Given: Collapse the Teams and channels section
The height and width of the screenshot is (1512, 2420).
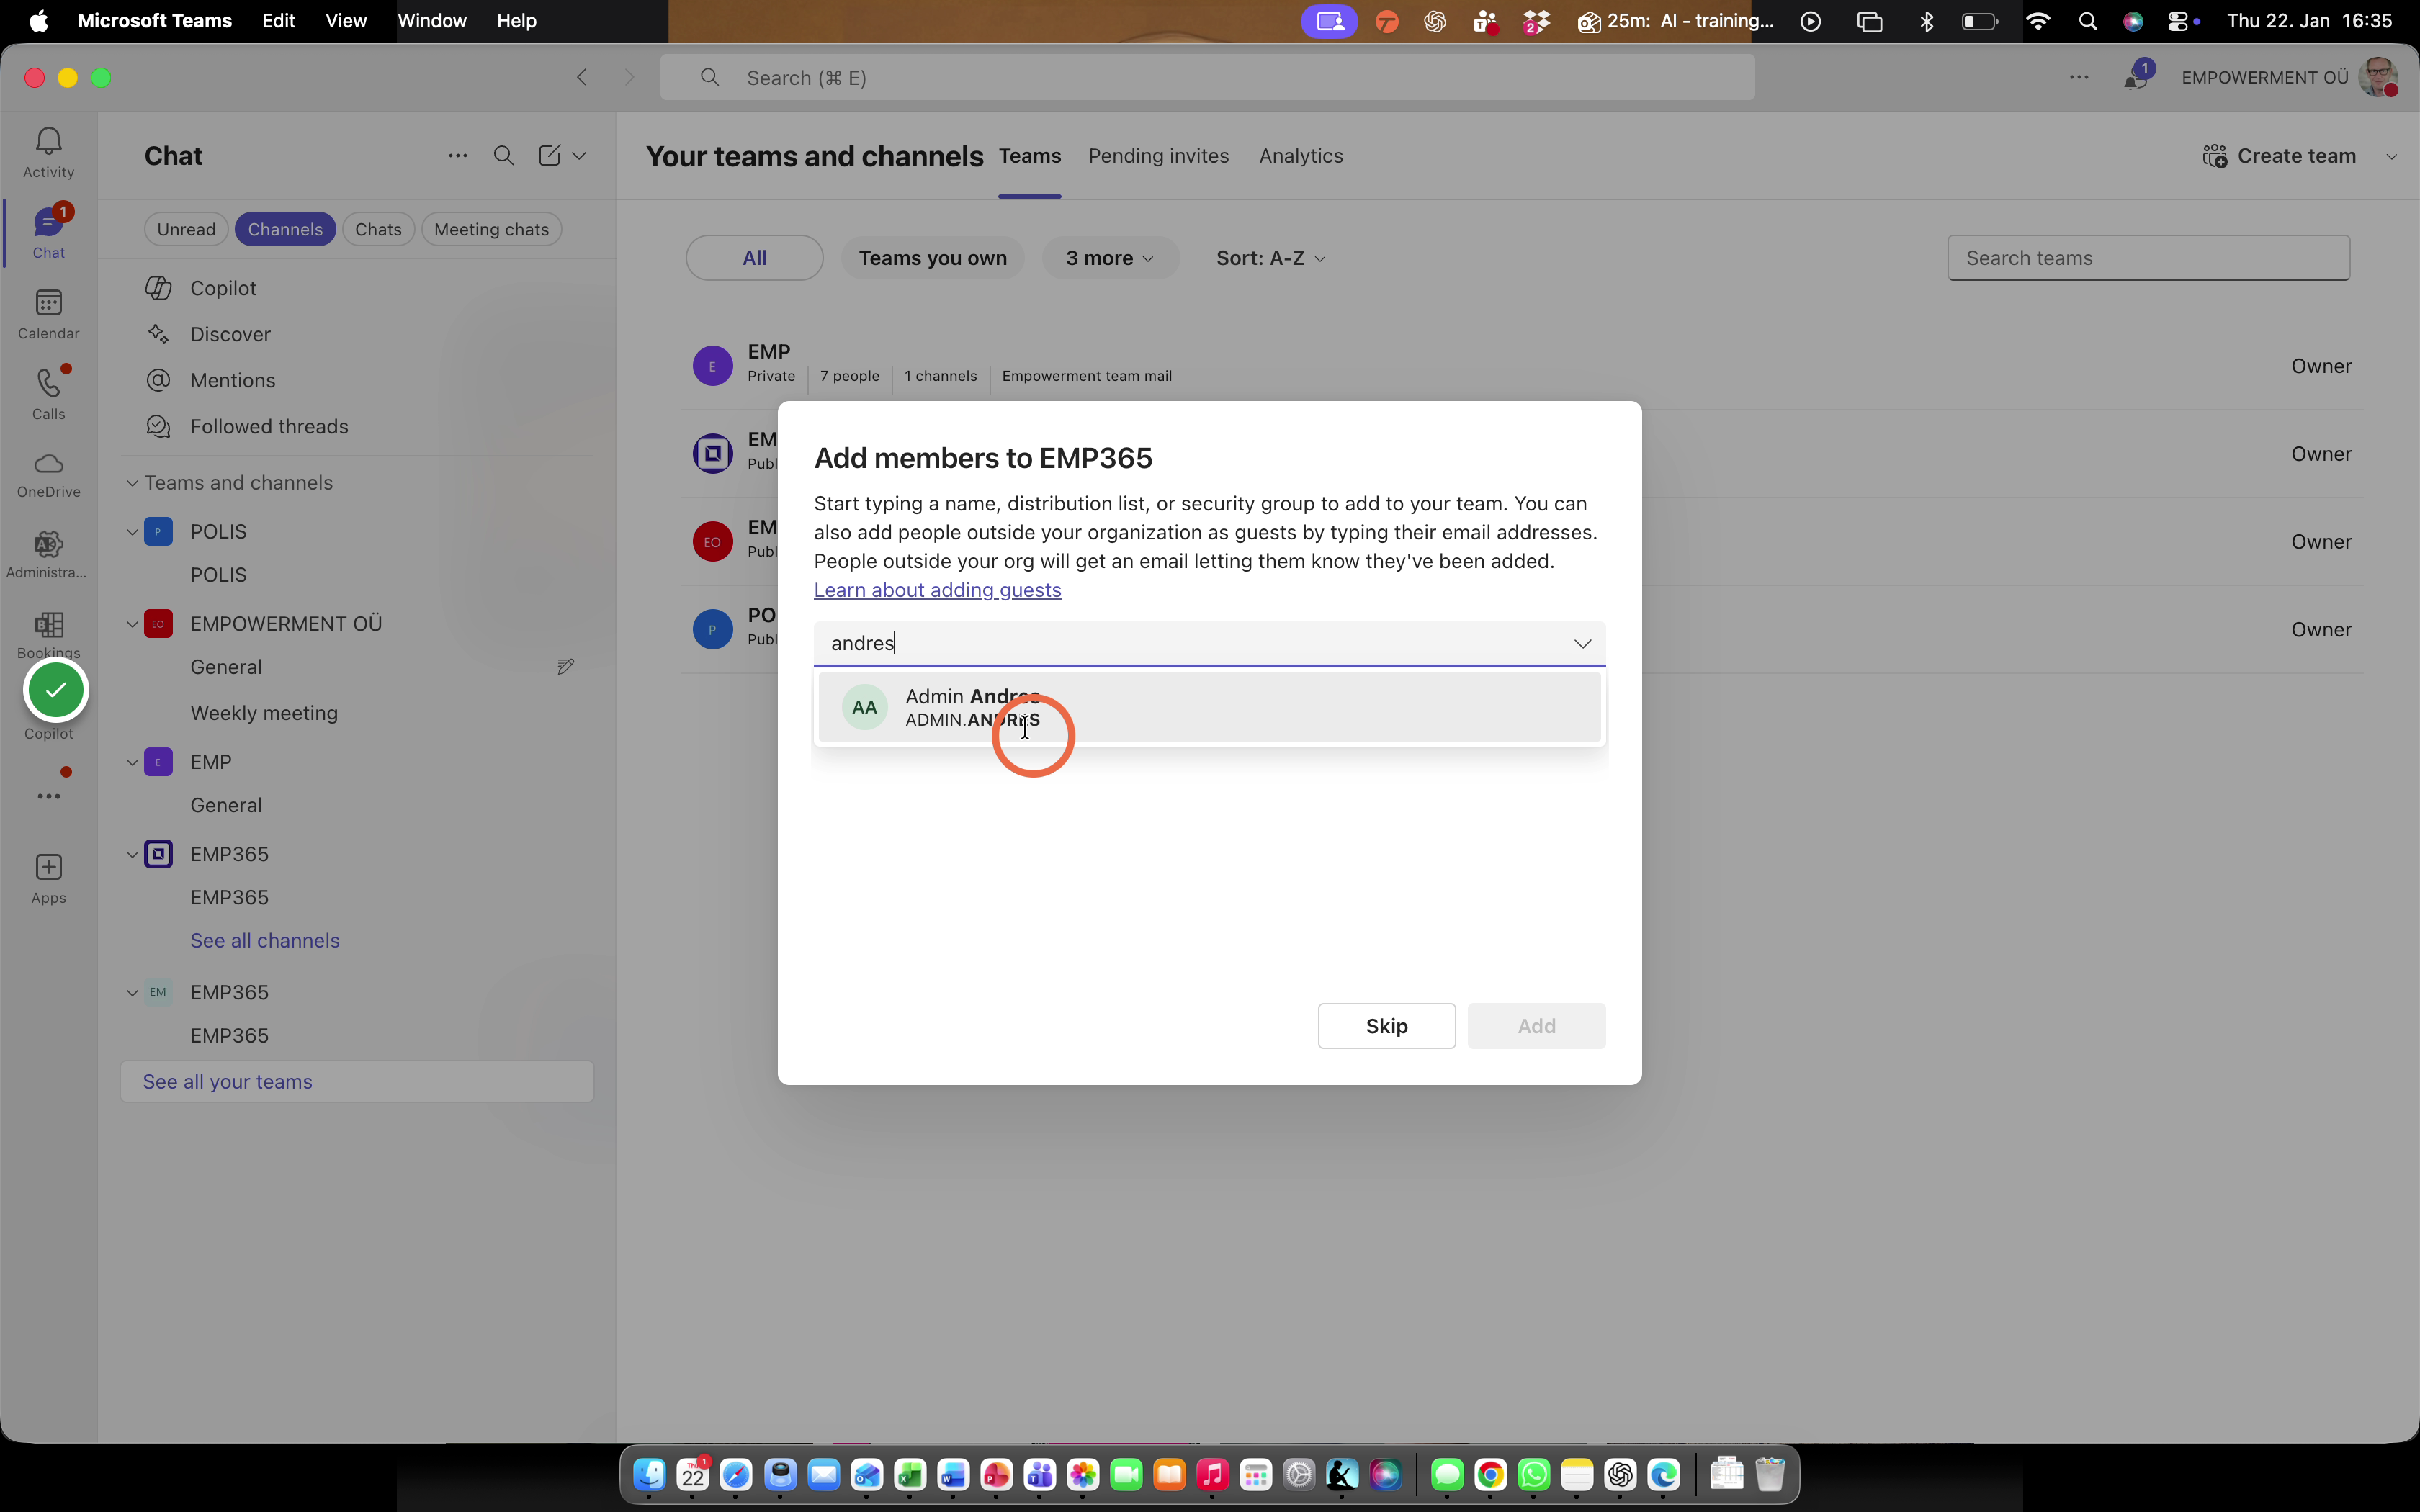Looking at the screenshot, I should [131, 483].
